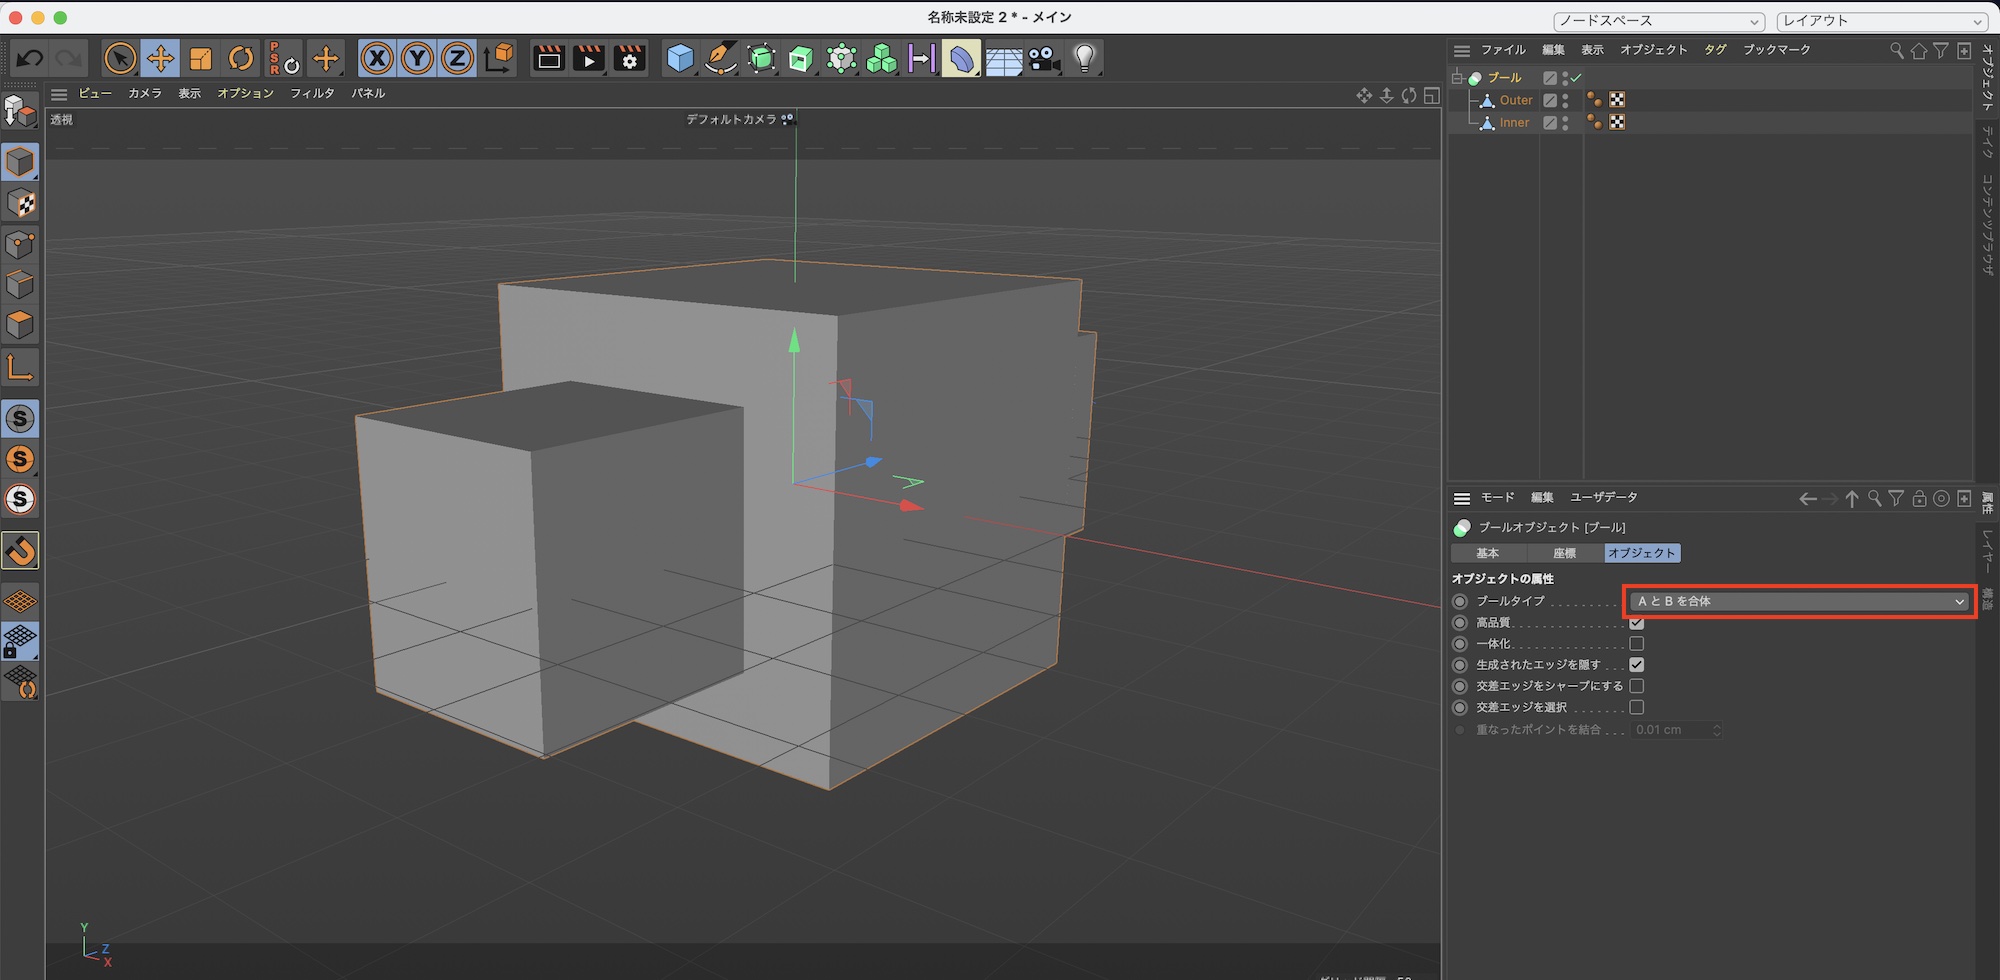Open Render Settings clapperboard gear icon

[x=630, y=59]
